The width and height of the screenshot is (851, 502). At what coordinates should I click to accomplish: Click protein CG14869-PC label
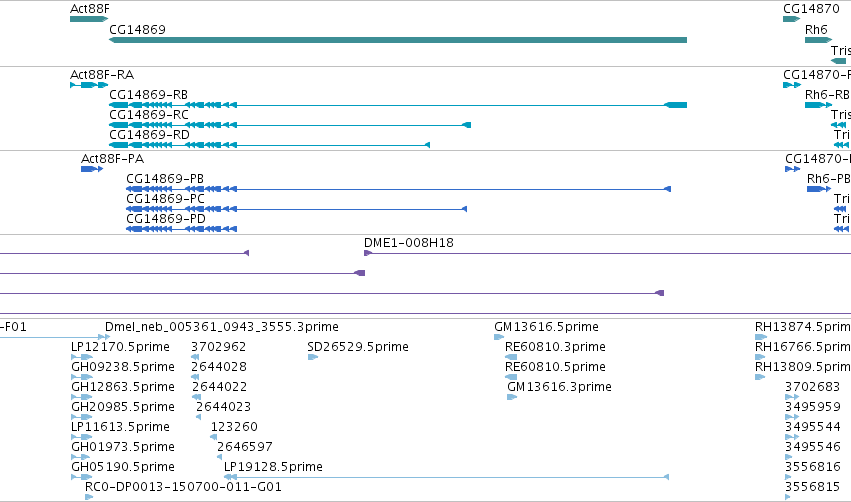pyautogui.click(x=166, y=199)
